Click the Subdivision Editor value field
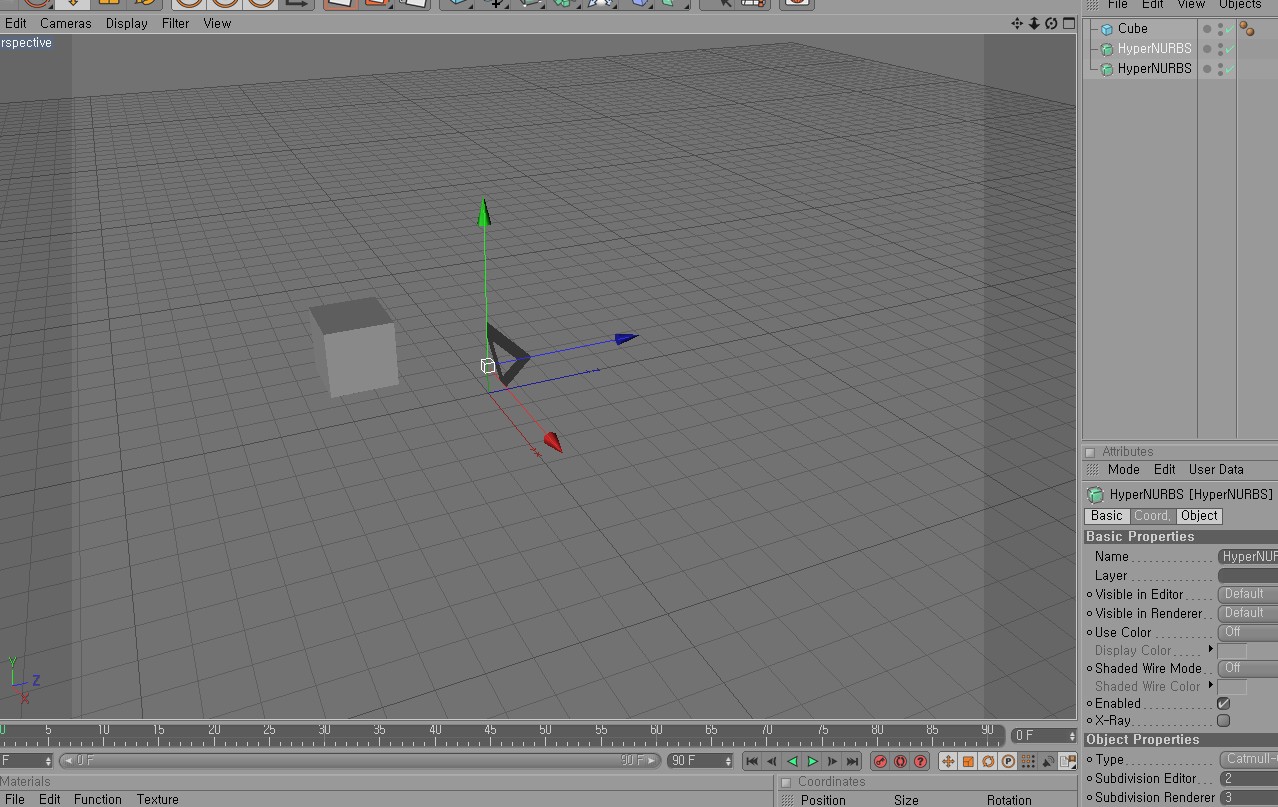 coord(1247,778)
